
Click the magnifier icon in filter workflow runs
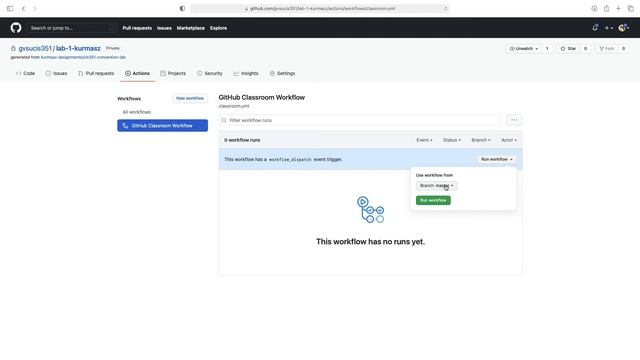pyautogui.click(x=224, y=120)
